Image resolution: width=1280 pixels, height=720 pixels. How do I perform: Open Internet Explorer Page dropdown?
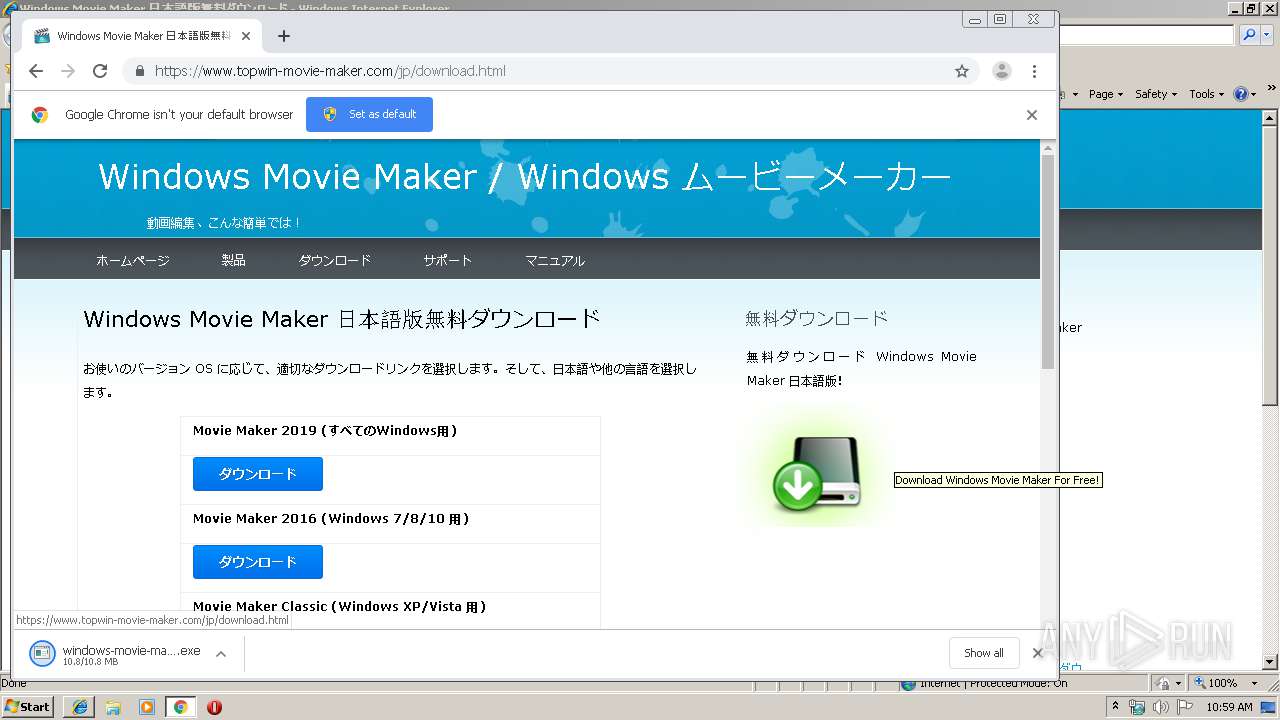click(x=1106, y=94)
